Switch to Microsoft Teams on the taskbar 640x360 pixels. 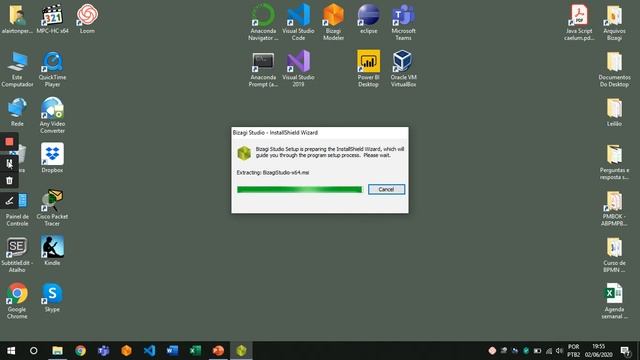103,351
